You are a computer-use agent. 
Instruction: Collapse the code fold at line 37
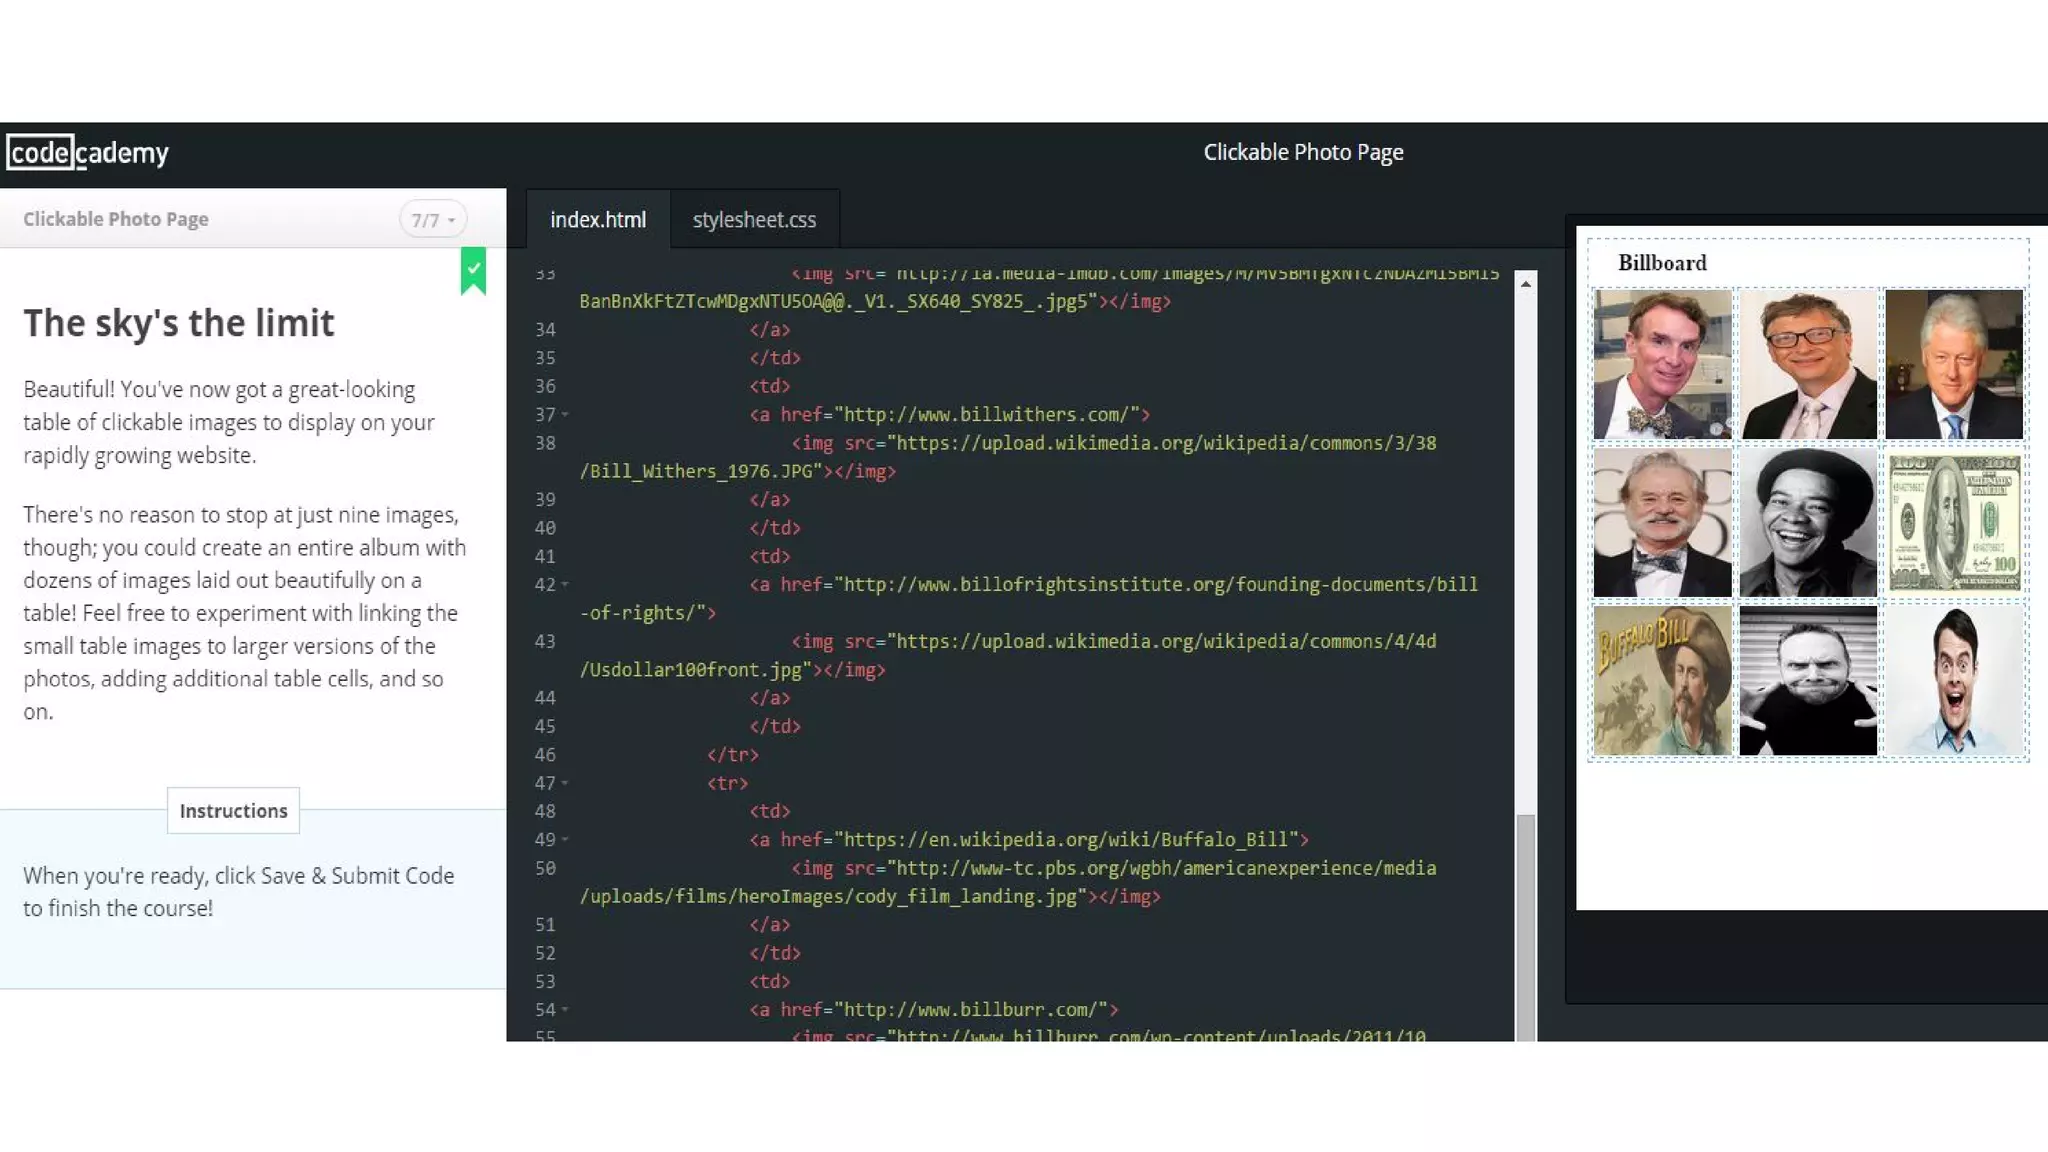(566, 415)
